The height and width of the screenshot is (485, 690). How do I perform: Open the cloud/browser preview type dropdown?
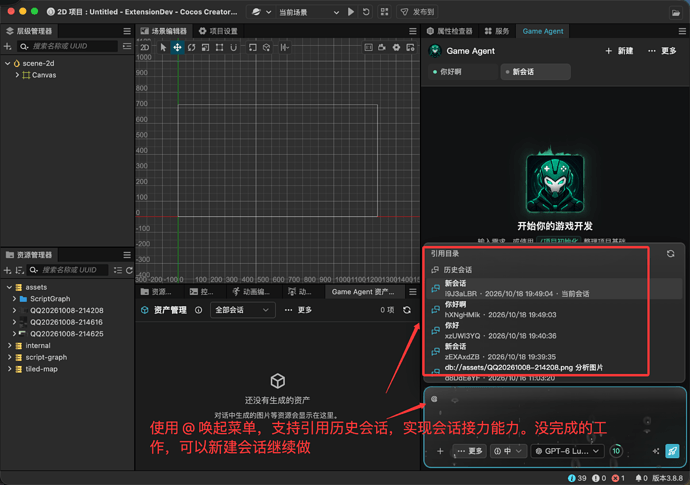click(x=261, y=12)
